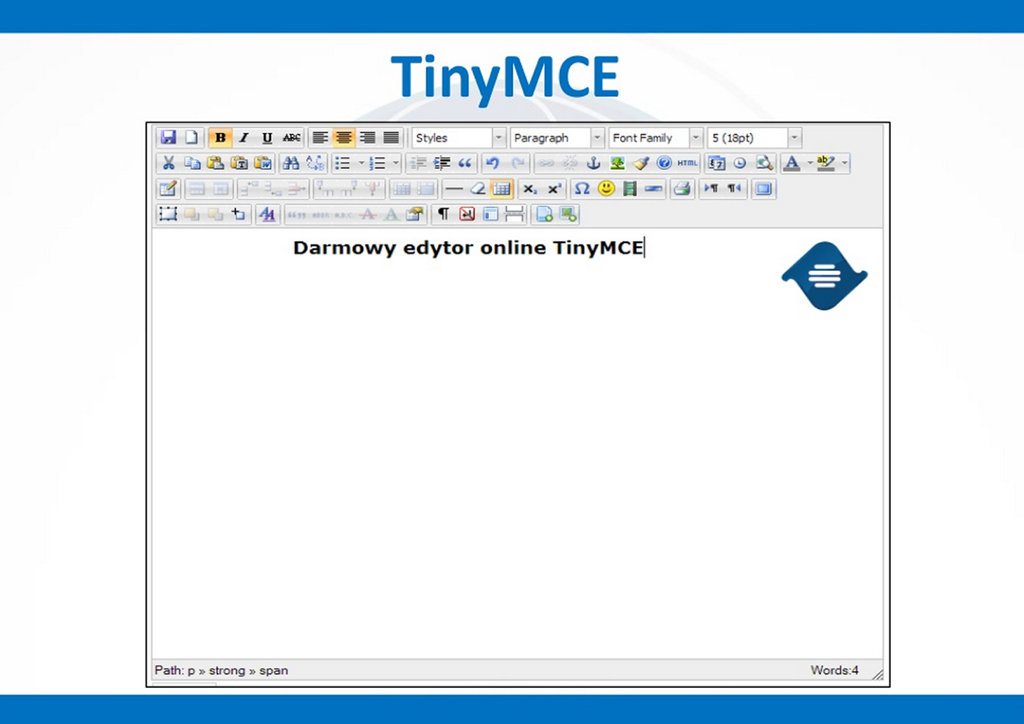The height and width of the screenshot is (724, 1024).
Task: Apply superscript formatting
Action: (554, 189)
